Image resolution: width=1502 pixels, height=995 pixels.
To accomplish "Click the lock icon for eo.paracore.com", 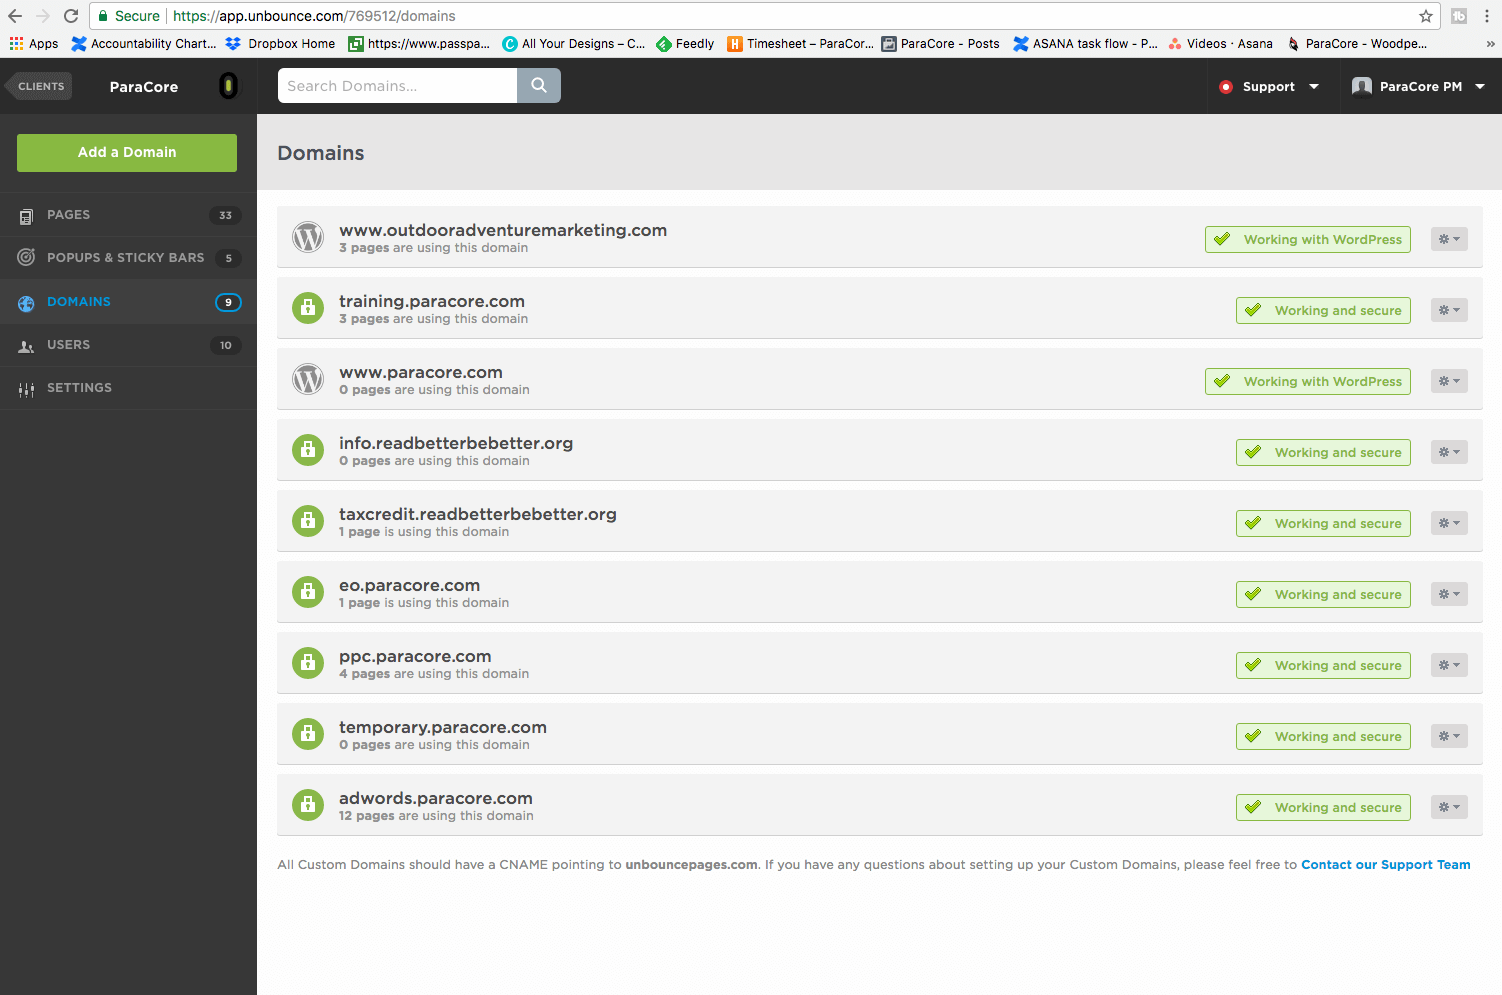I will tap(308, 592).
